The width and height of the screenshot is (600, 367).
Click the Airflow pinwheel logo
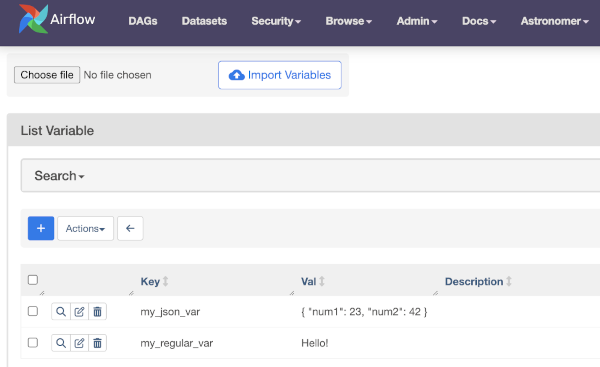pos(33,18)
